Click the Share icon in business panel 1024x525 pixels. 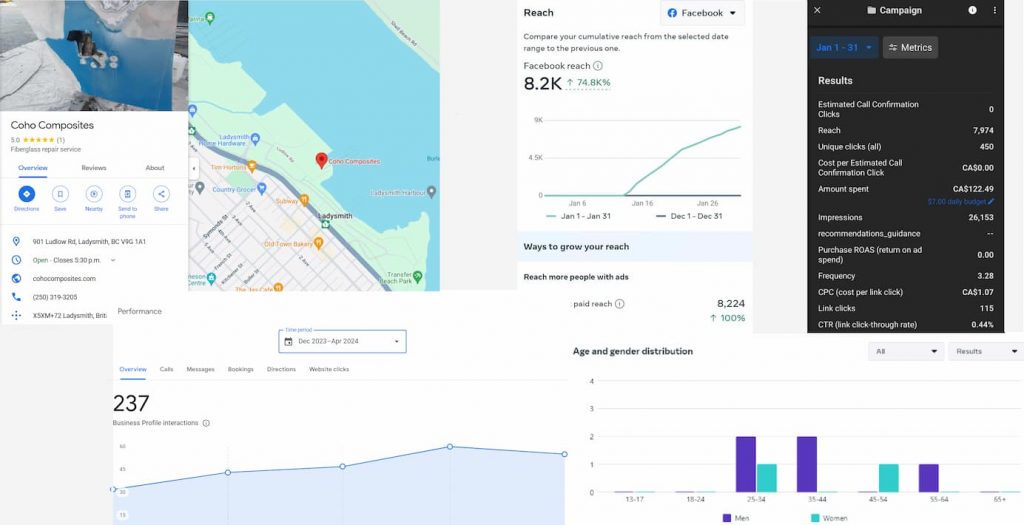161,194
